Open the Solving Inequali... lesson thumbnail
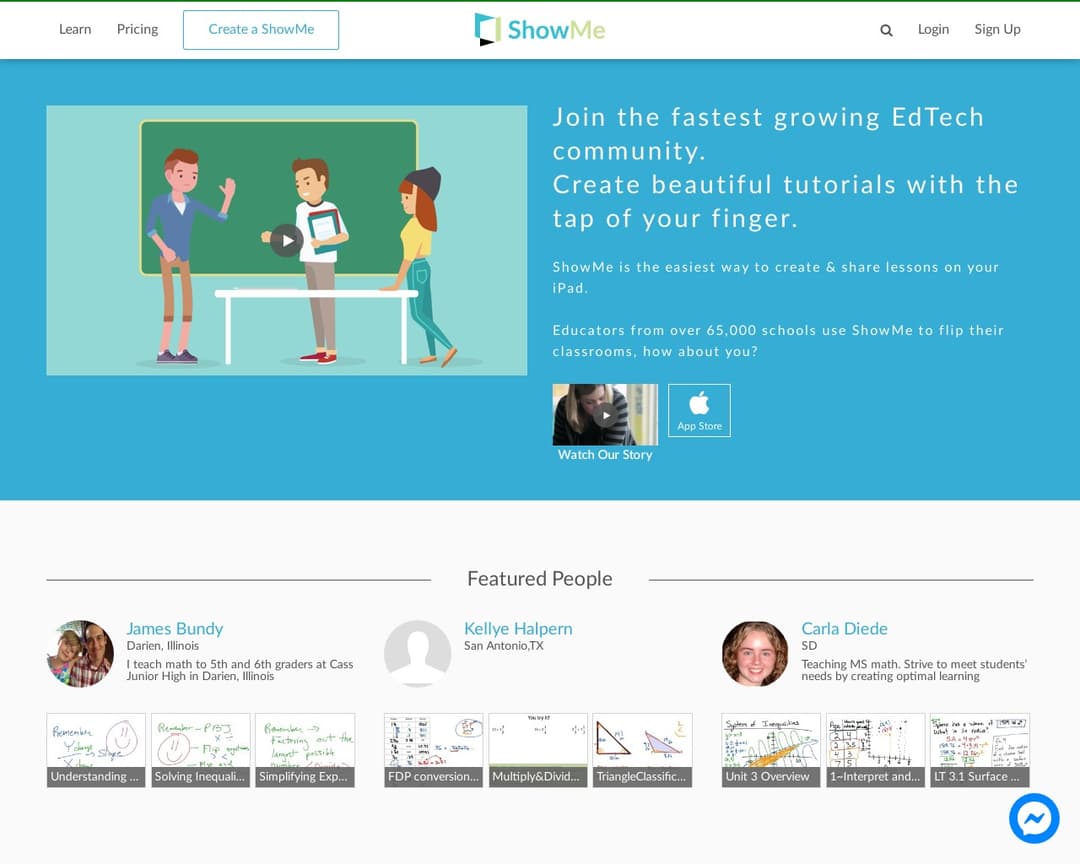Viewport: 1080px width, 864px height. click(x=200, y=750)
